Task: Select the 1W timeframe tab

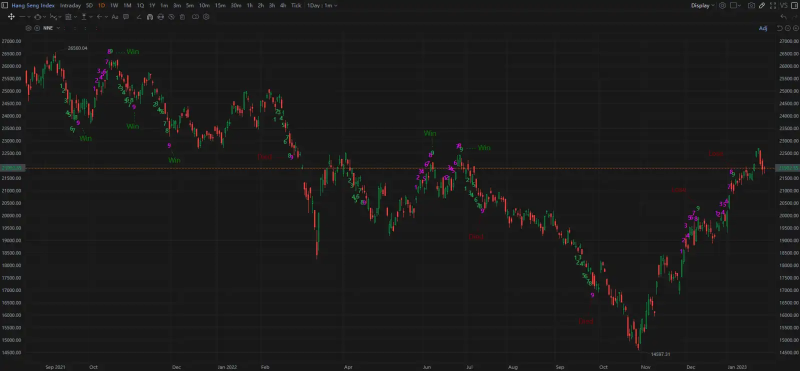Action: pyautogui.click(x=114, y=5)
